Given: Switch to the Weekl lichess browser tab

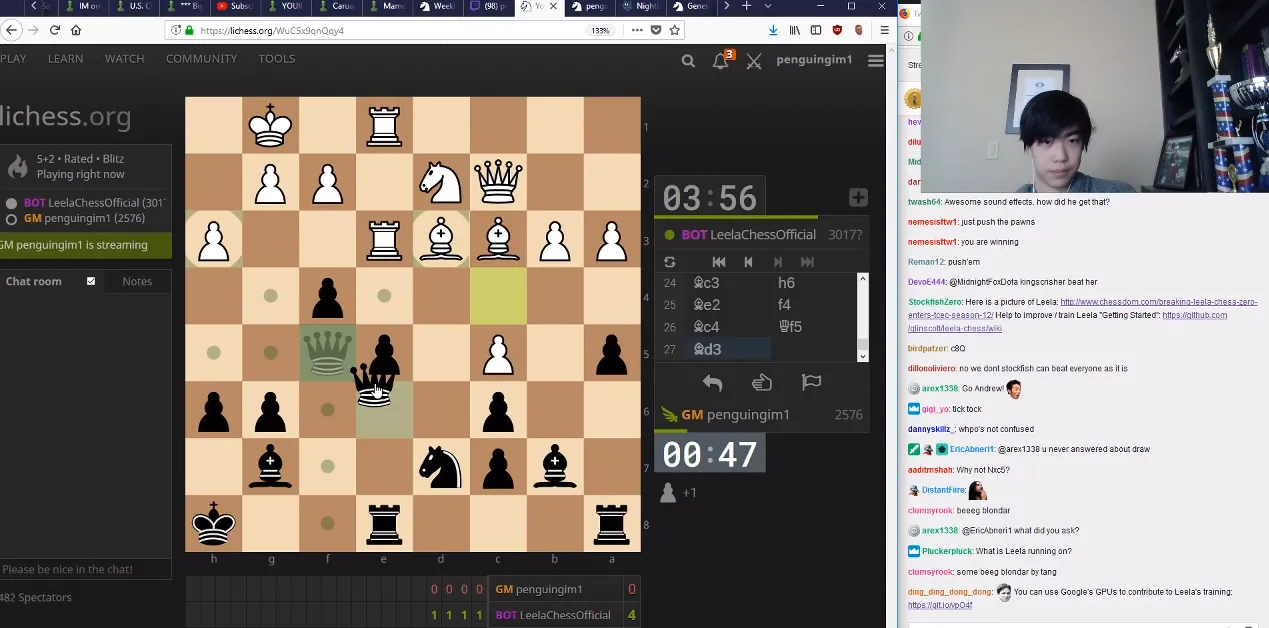Looking at the screenshot, I should tap(438, 6).
